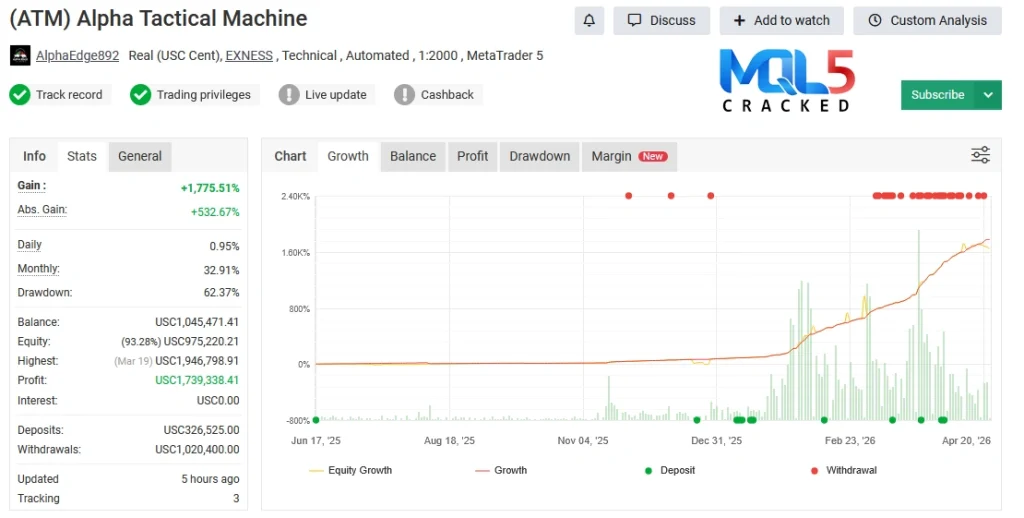The image size is (1024, 518).
Task: Toggle Growth legend series
Action: point(502,470)
